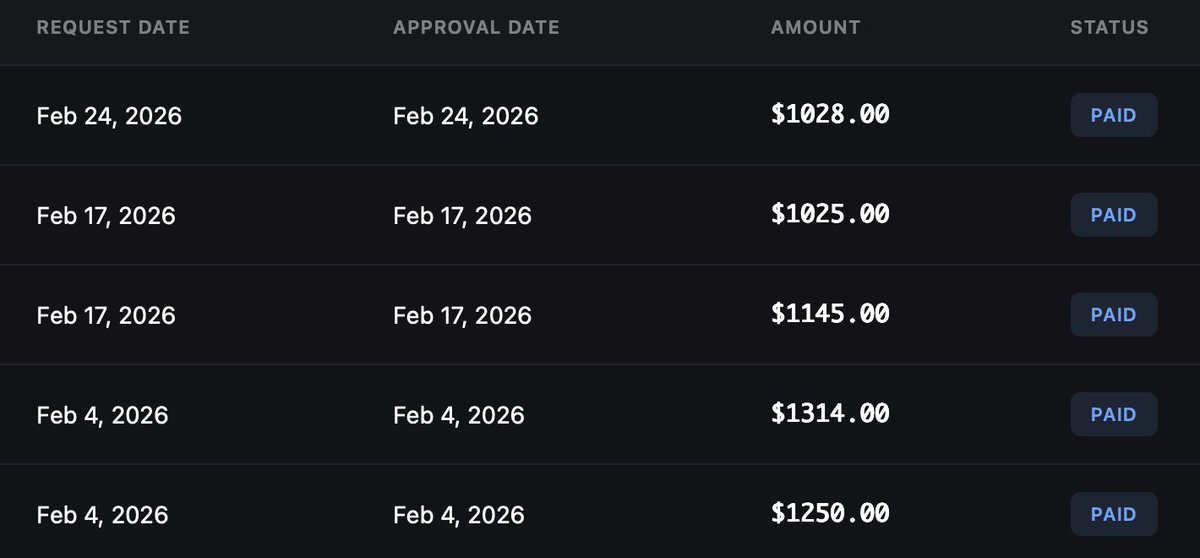The height and width of the screenshot is (558, 1200).
Task: Select PAID status on the $1250.00 row
Action: pos(1114,514)
